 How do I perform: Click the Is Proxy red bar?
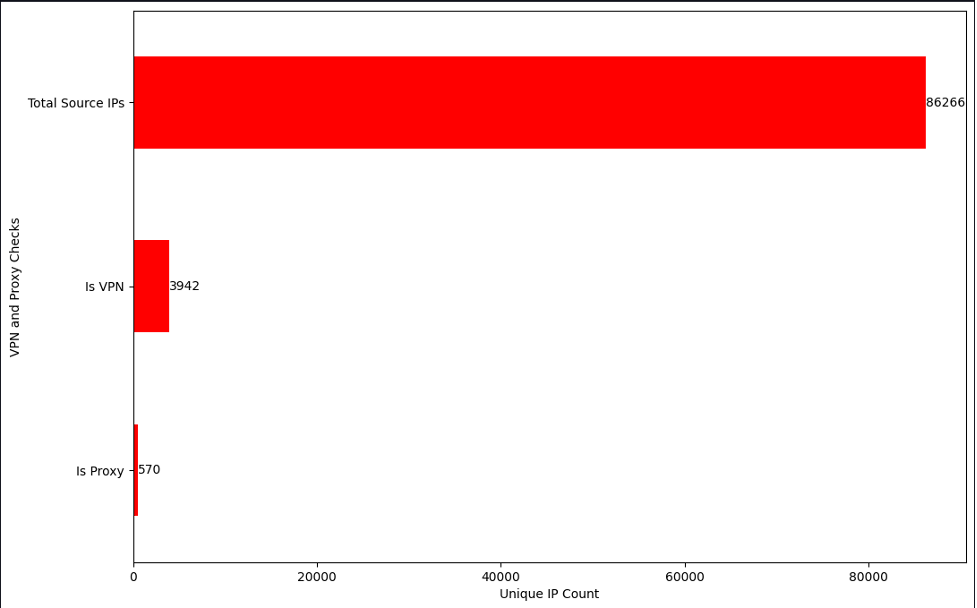point(136,470)
